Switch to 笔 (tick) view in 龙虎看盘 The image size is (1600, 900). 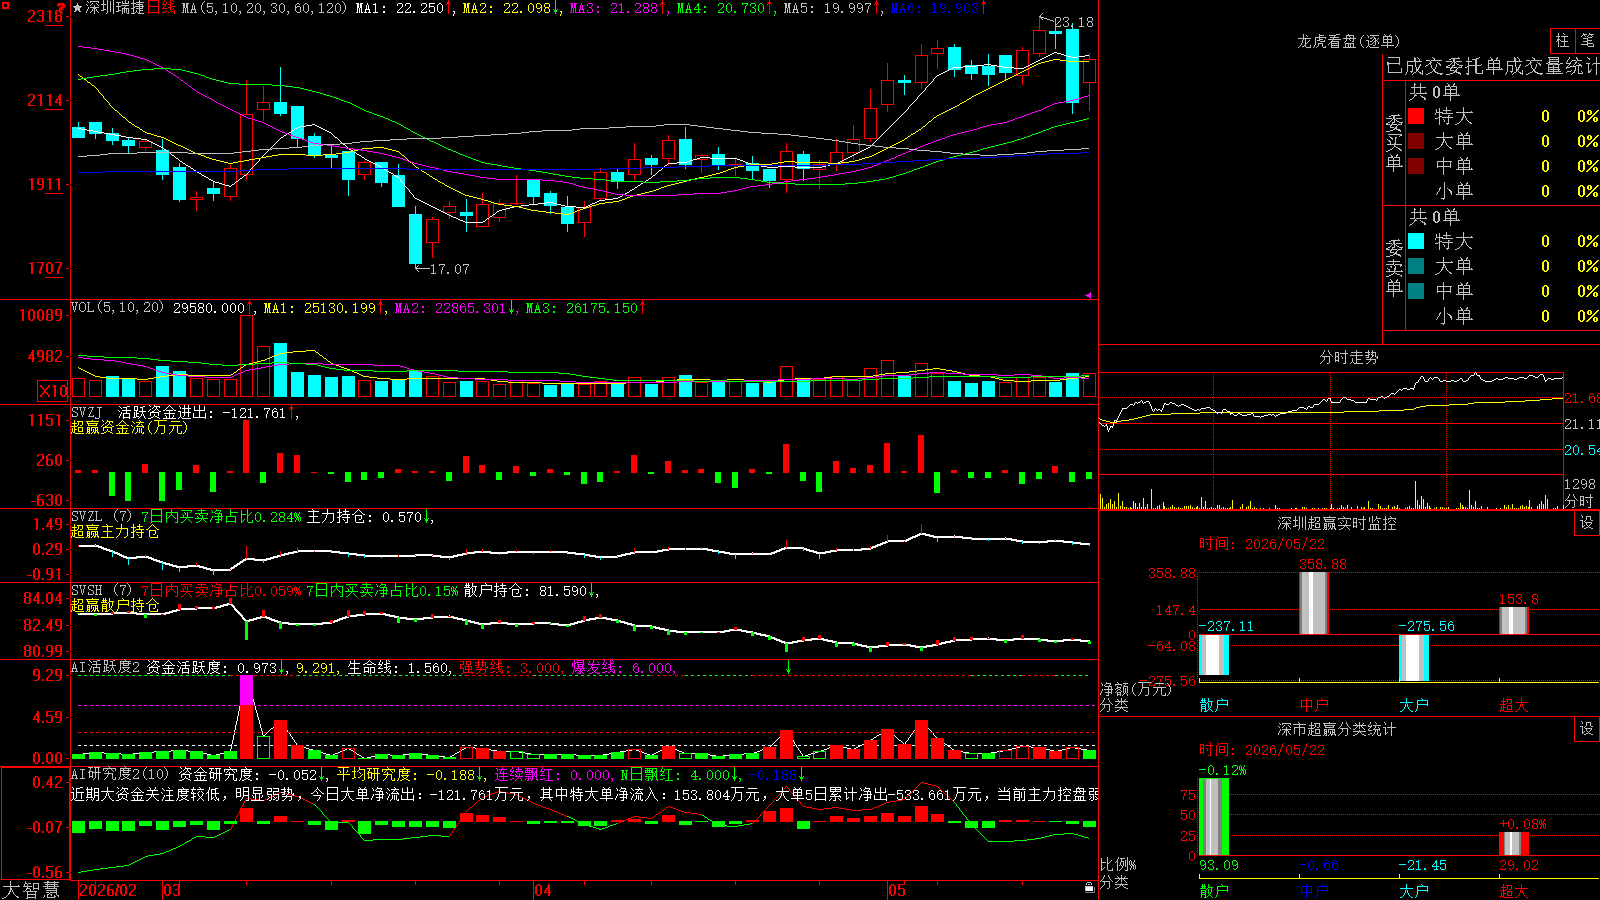[x=1587, y=40]
